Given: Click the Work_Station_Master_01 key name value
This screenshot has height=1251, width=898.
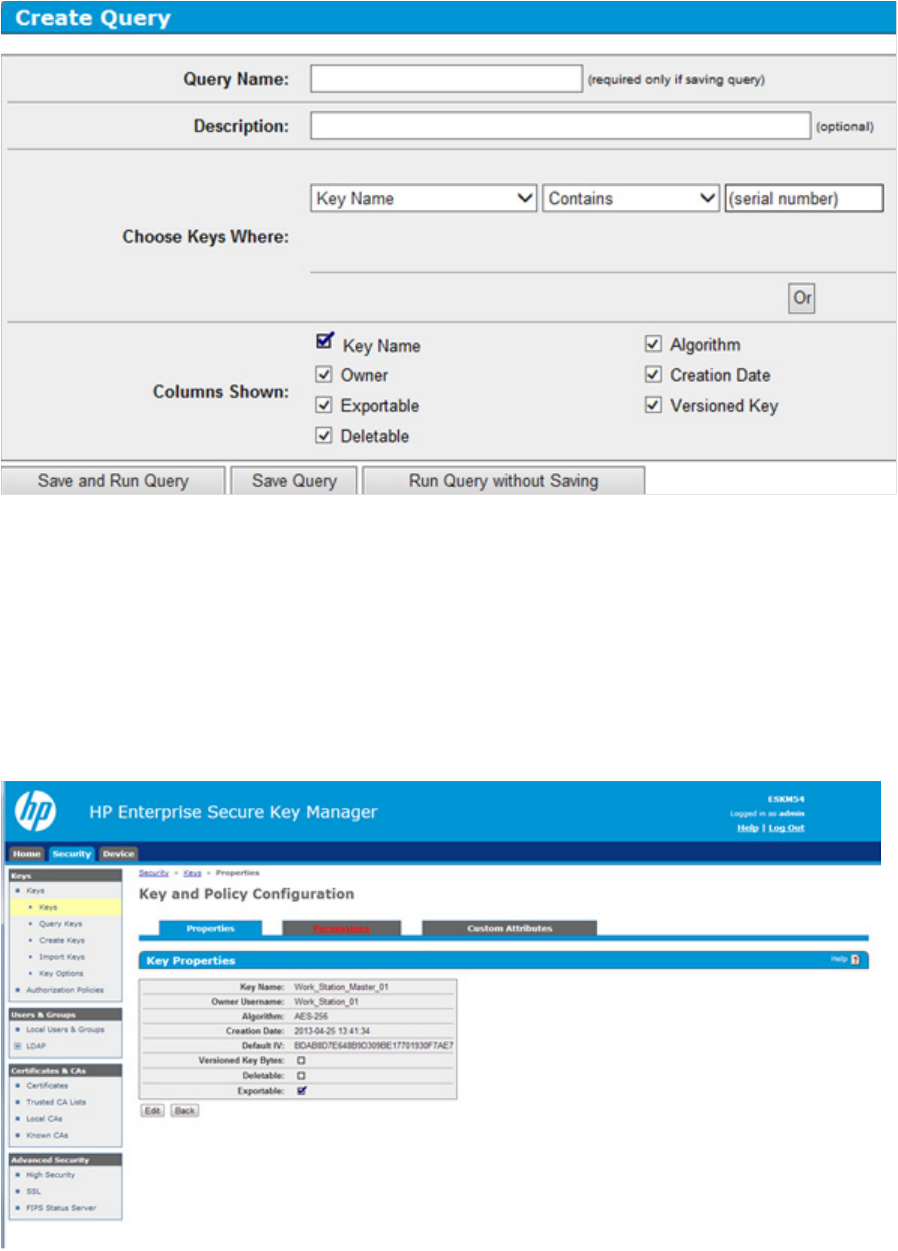Looking at the screenshot, I should [341, 987].
